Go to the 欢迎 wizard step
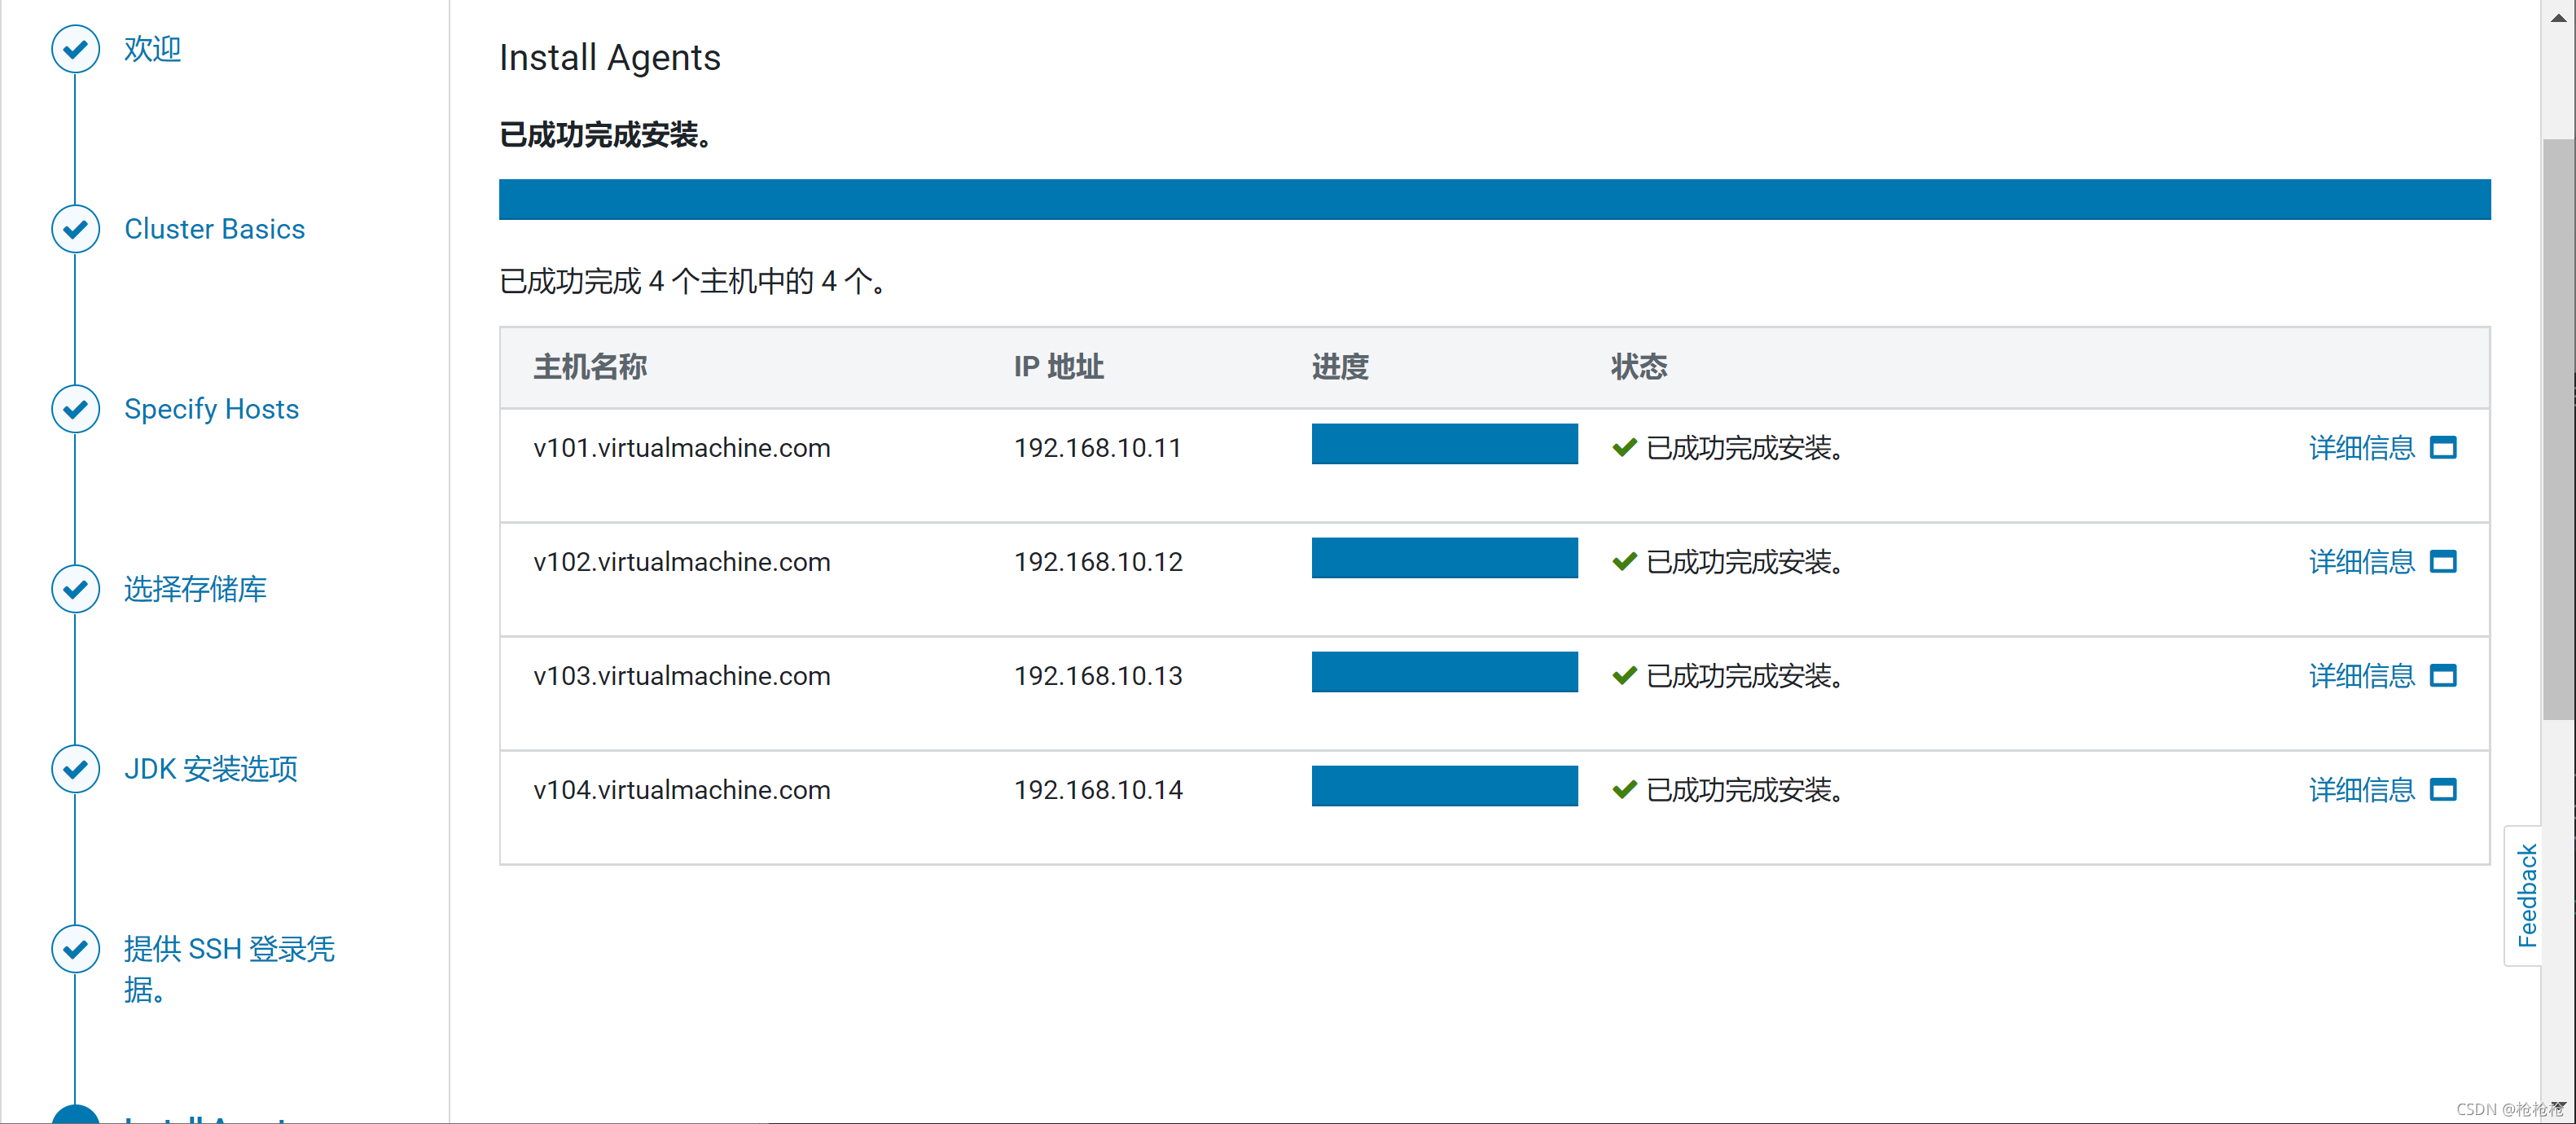The image size is (2576, 1124). 152,49
